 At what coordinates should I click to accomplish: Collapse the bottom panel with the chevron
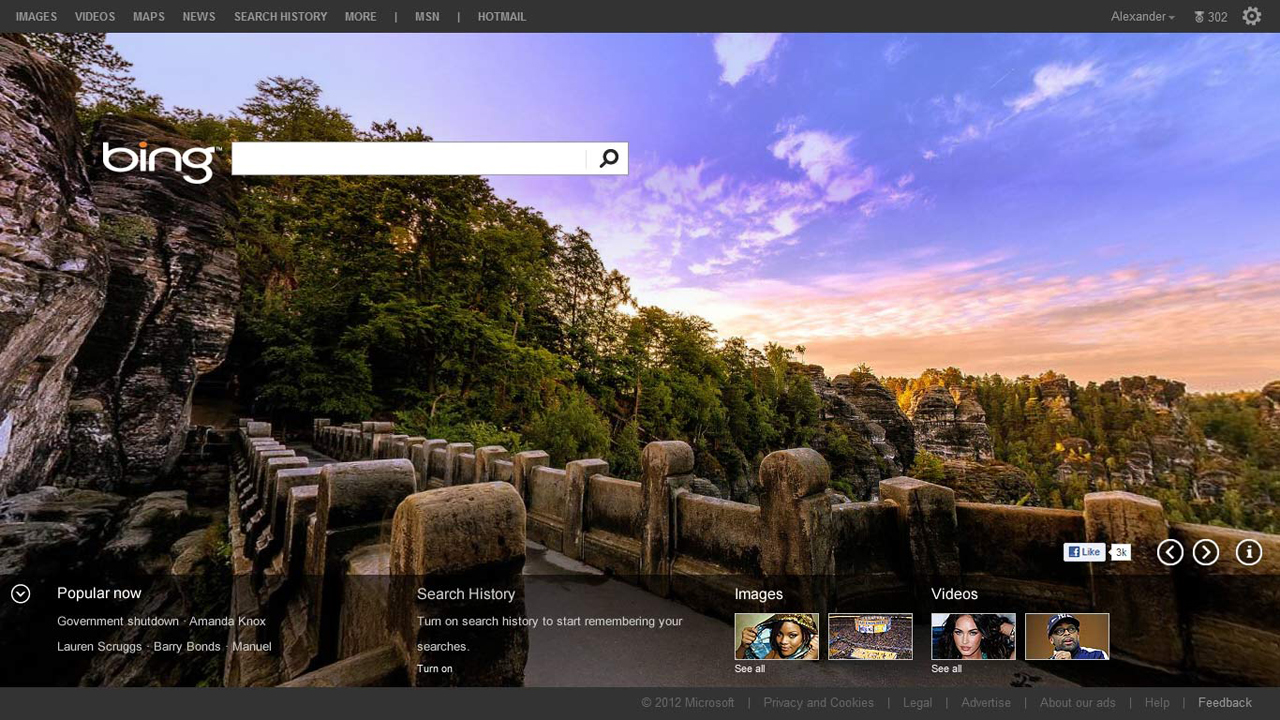click(20, 594)
